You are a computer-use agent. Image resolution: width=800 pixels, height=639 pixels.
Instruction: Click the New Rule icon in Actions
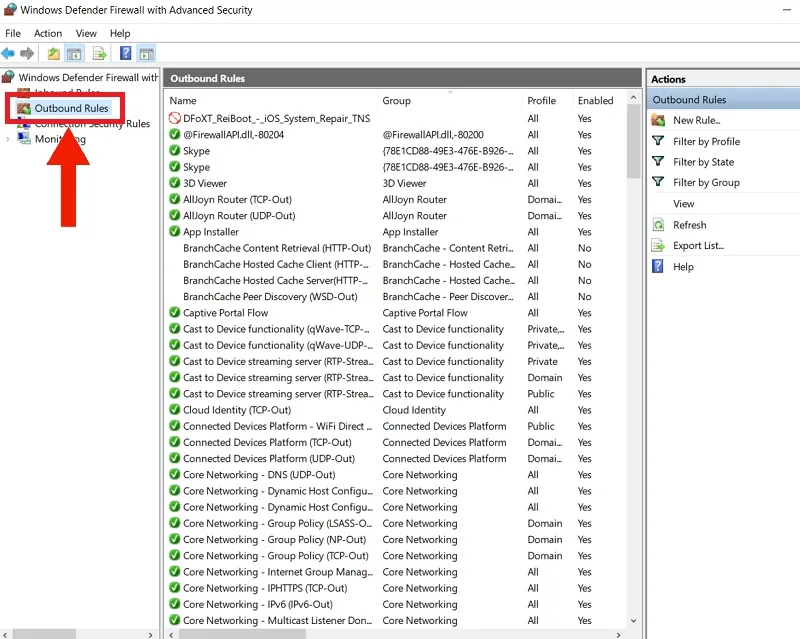point(658,120)
